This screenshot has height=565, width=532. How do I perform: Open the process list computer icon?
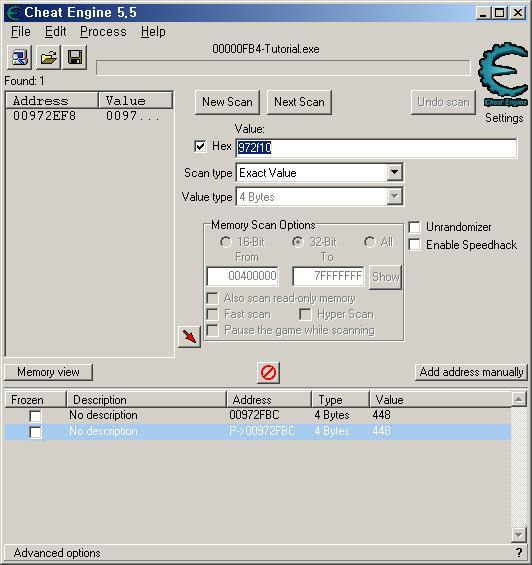(x=19, y=58)
